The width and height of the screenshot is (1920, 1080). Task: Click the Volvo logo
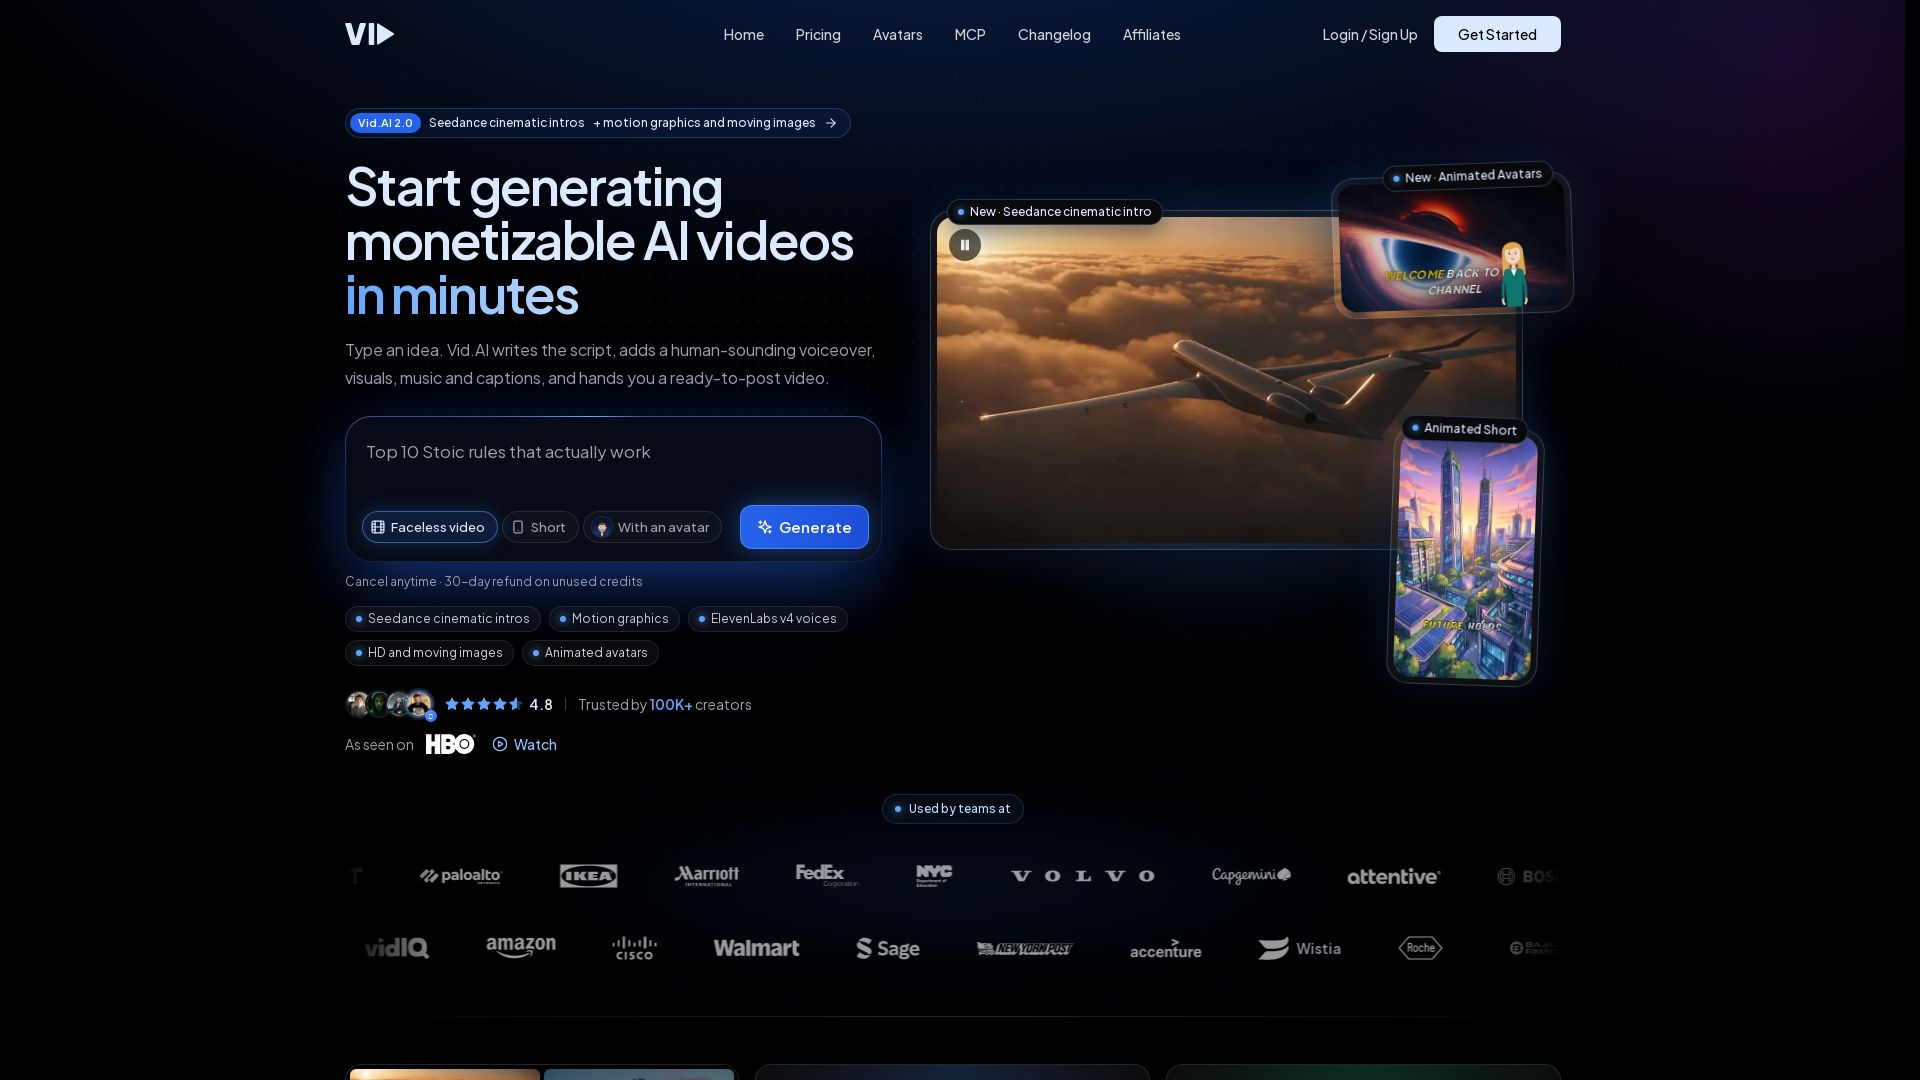click(x=1083, y=876)
